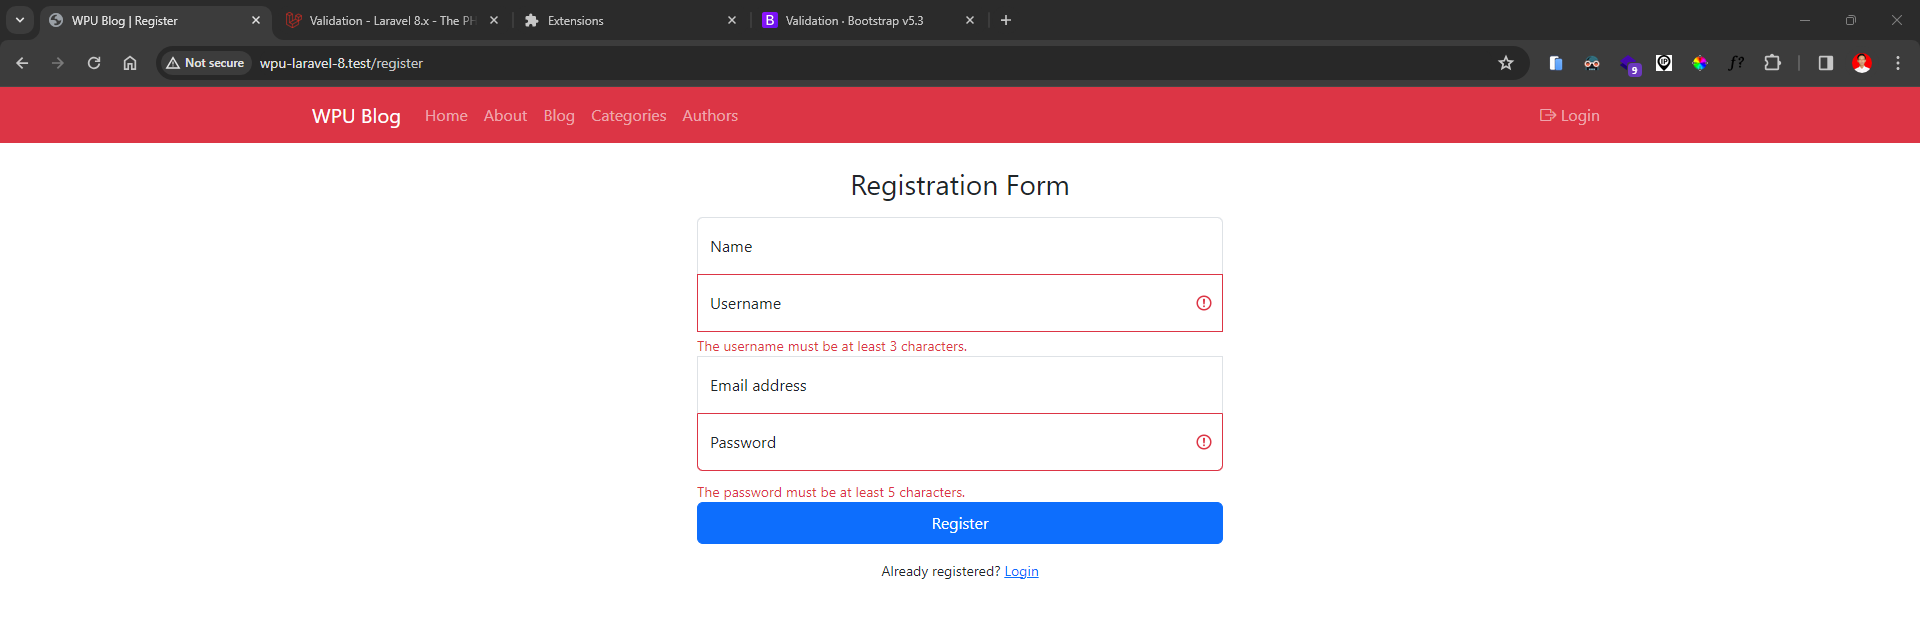Bookmark this page with the star icon
The height and width of the screenshot is (625, 1920).
tap(1506, 63)
